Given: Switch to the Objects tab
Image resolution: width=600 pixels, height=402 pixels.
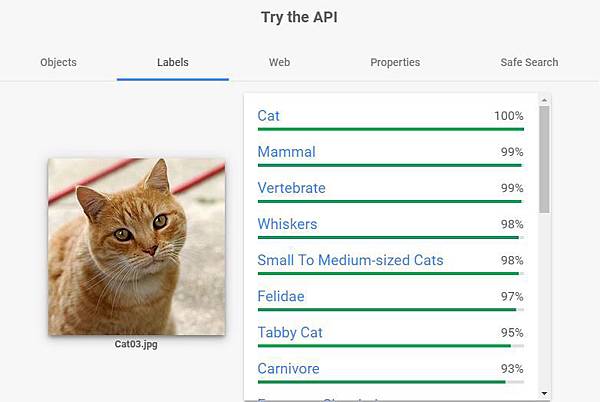Looking at the screenshot, I should click(58, 62).
